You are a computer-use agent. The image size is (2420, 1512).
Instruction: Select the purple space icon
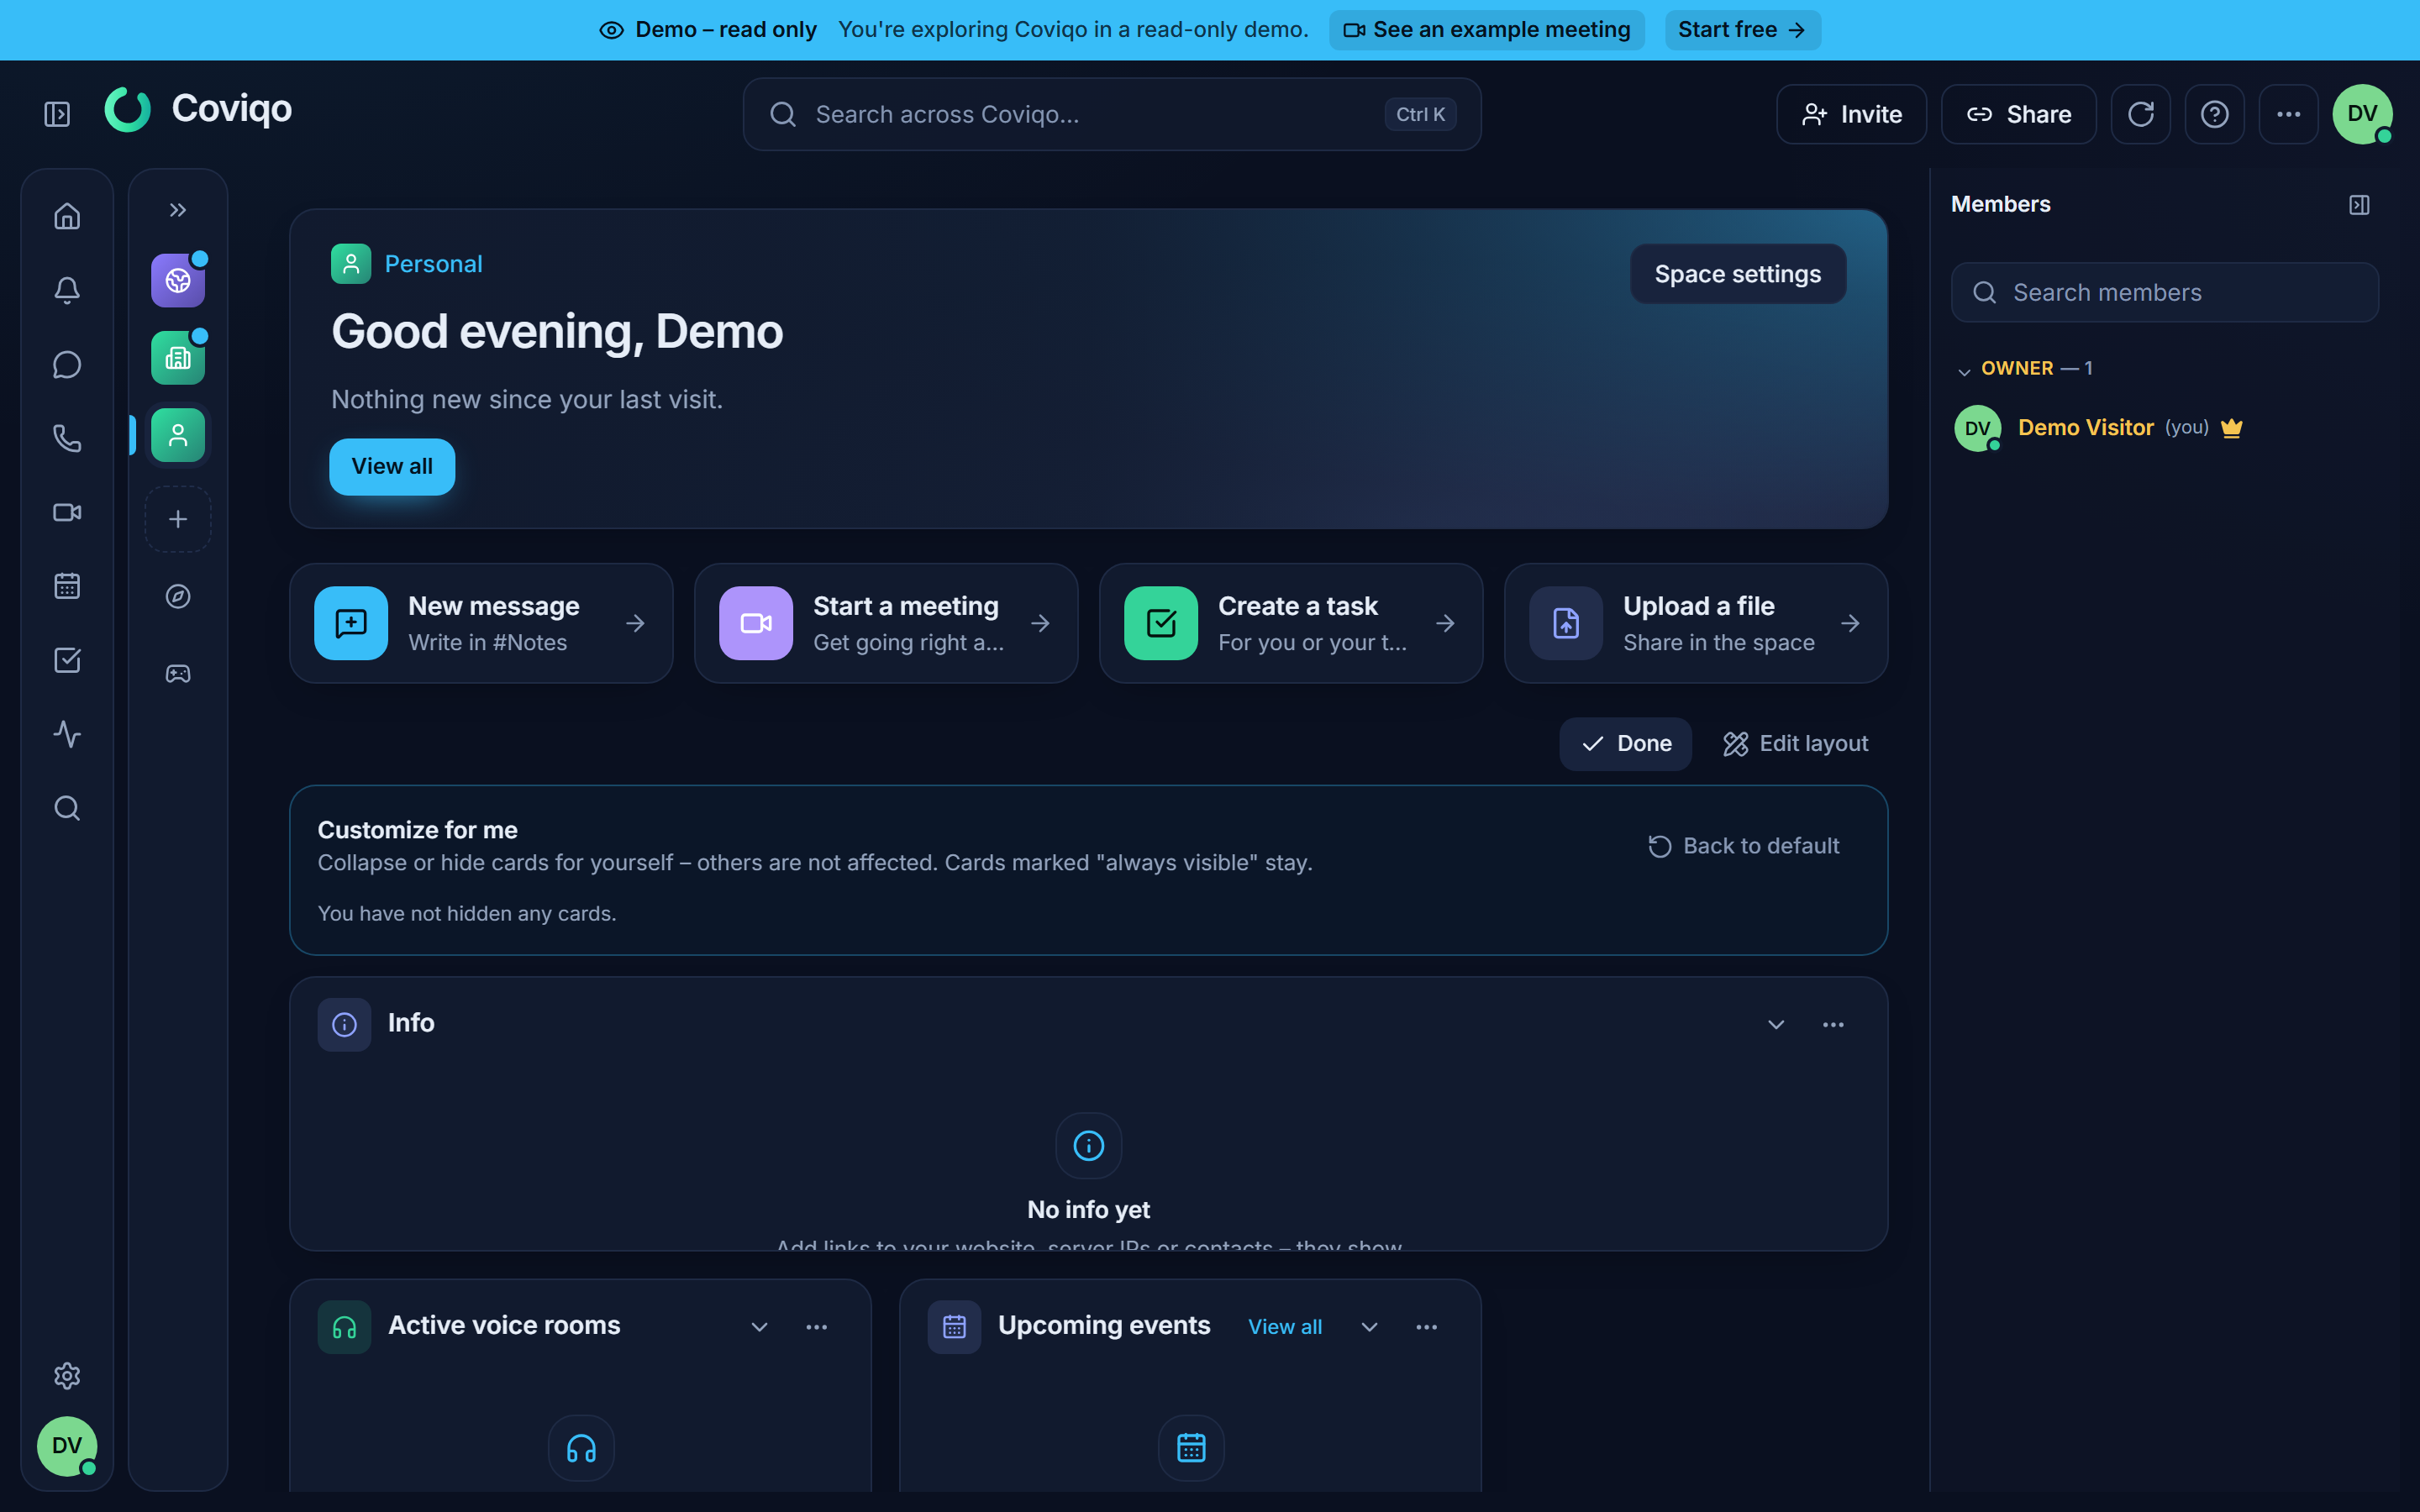[x=178, y=280]
